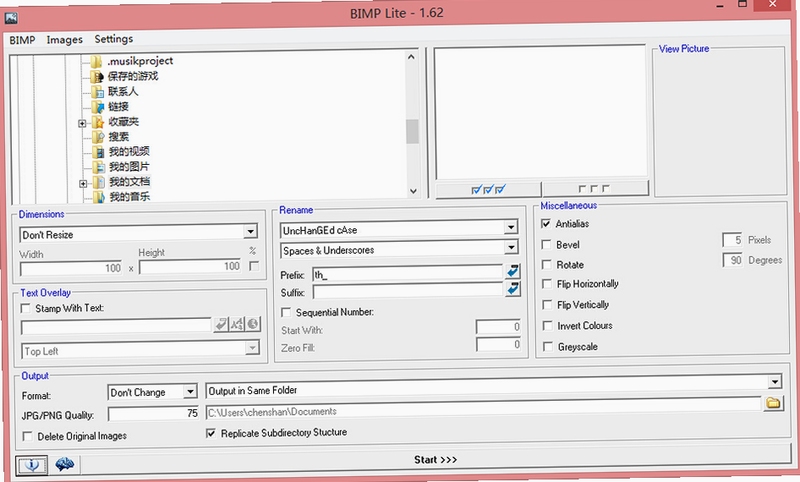Viewport: 800px width, 482px height.
Task: Enable the Rotate checkbox
Action: (x=546, y=265)
